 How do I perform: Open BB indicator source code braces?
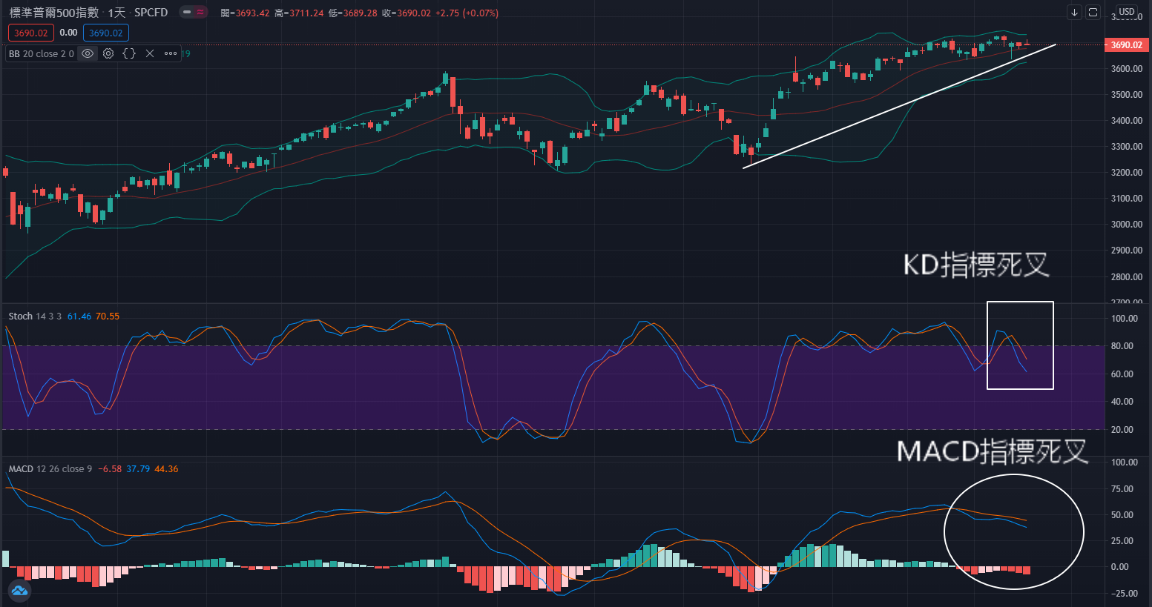[x=129, y=53]
